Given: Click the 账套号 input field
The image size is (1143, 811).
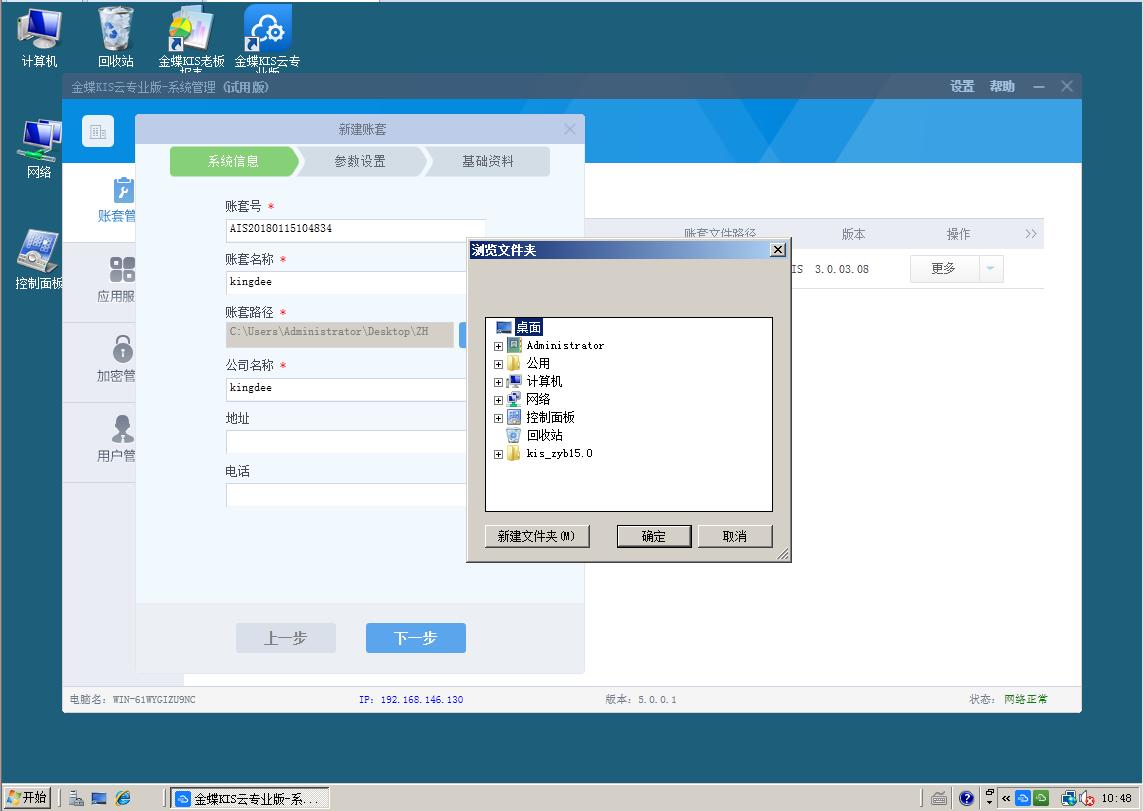Looking at the screenshot, I should click(356, 229).
